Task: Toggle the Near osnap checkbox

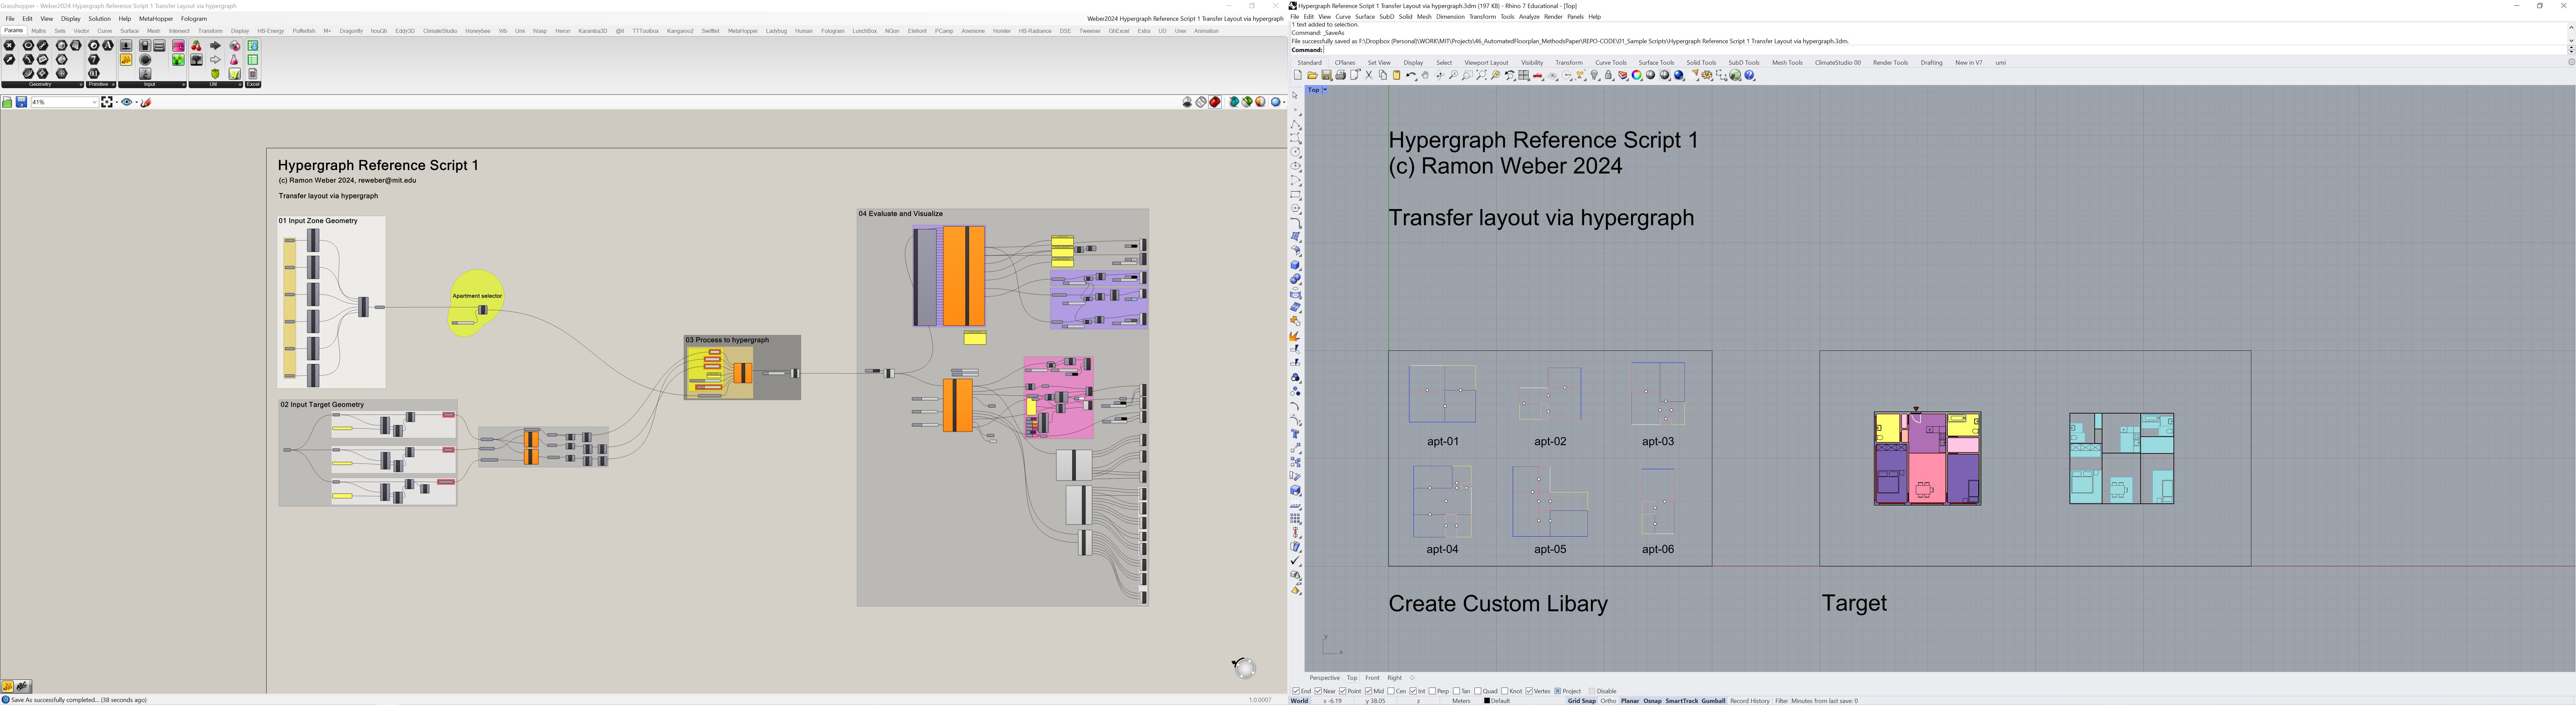Action: 1318,691
